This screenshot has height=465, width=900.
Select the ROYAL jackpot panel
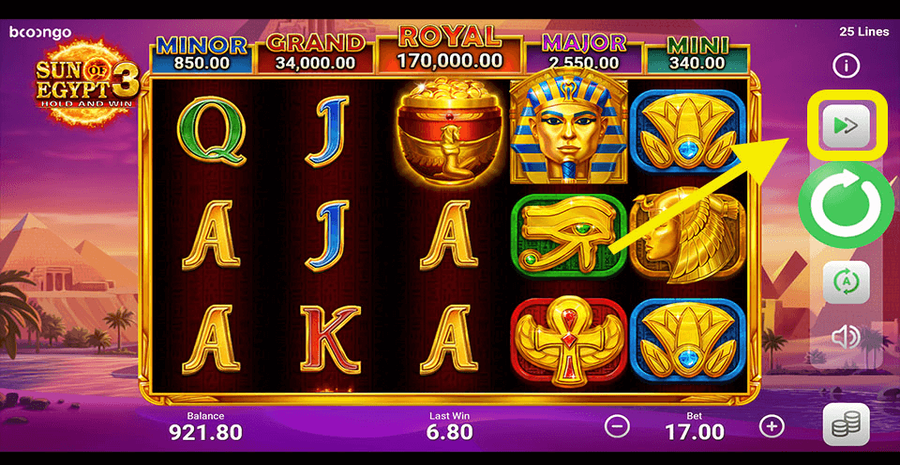tap(449, 49)
